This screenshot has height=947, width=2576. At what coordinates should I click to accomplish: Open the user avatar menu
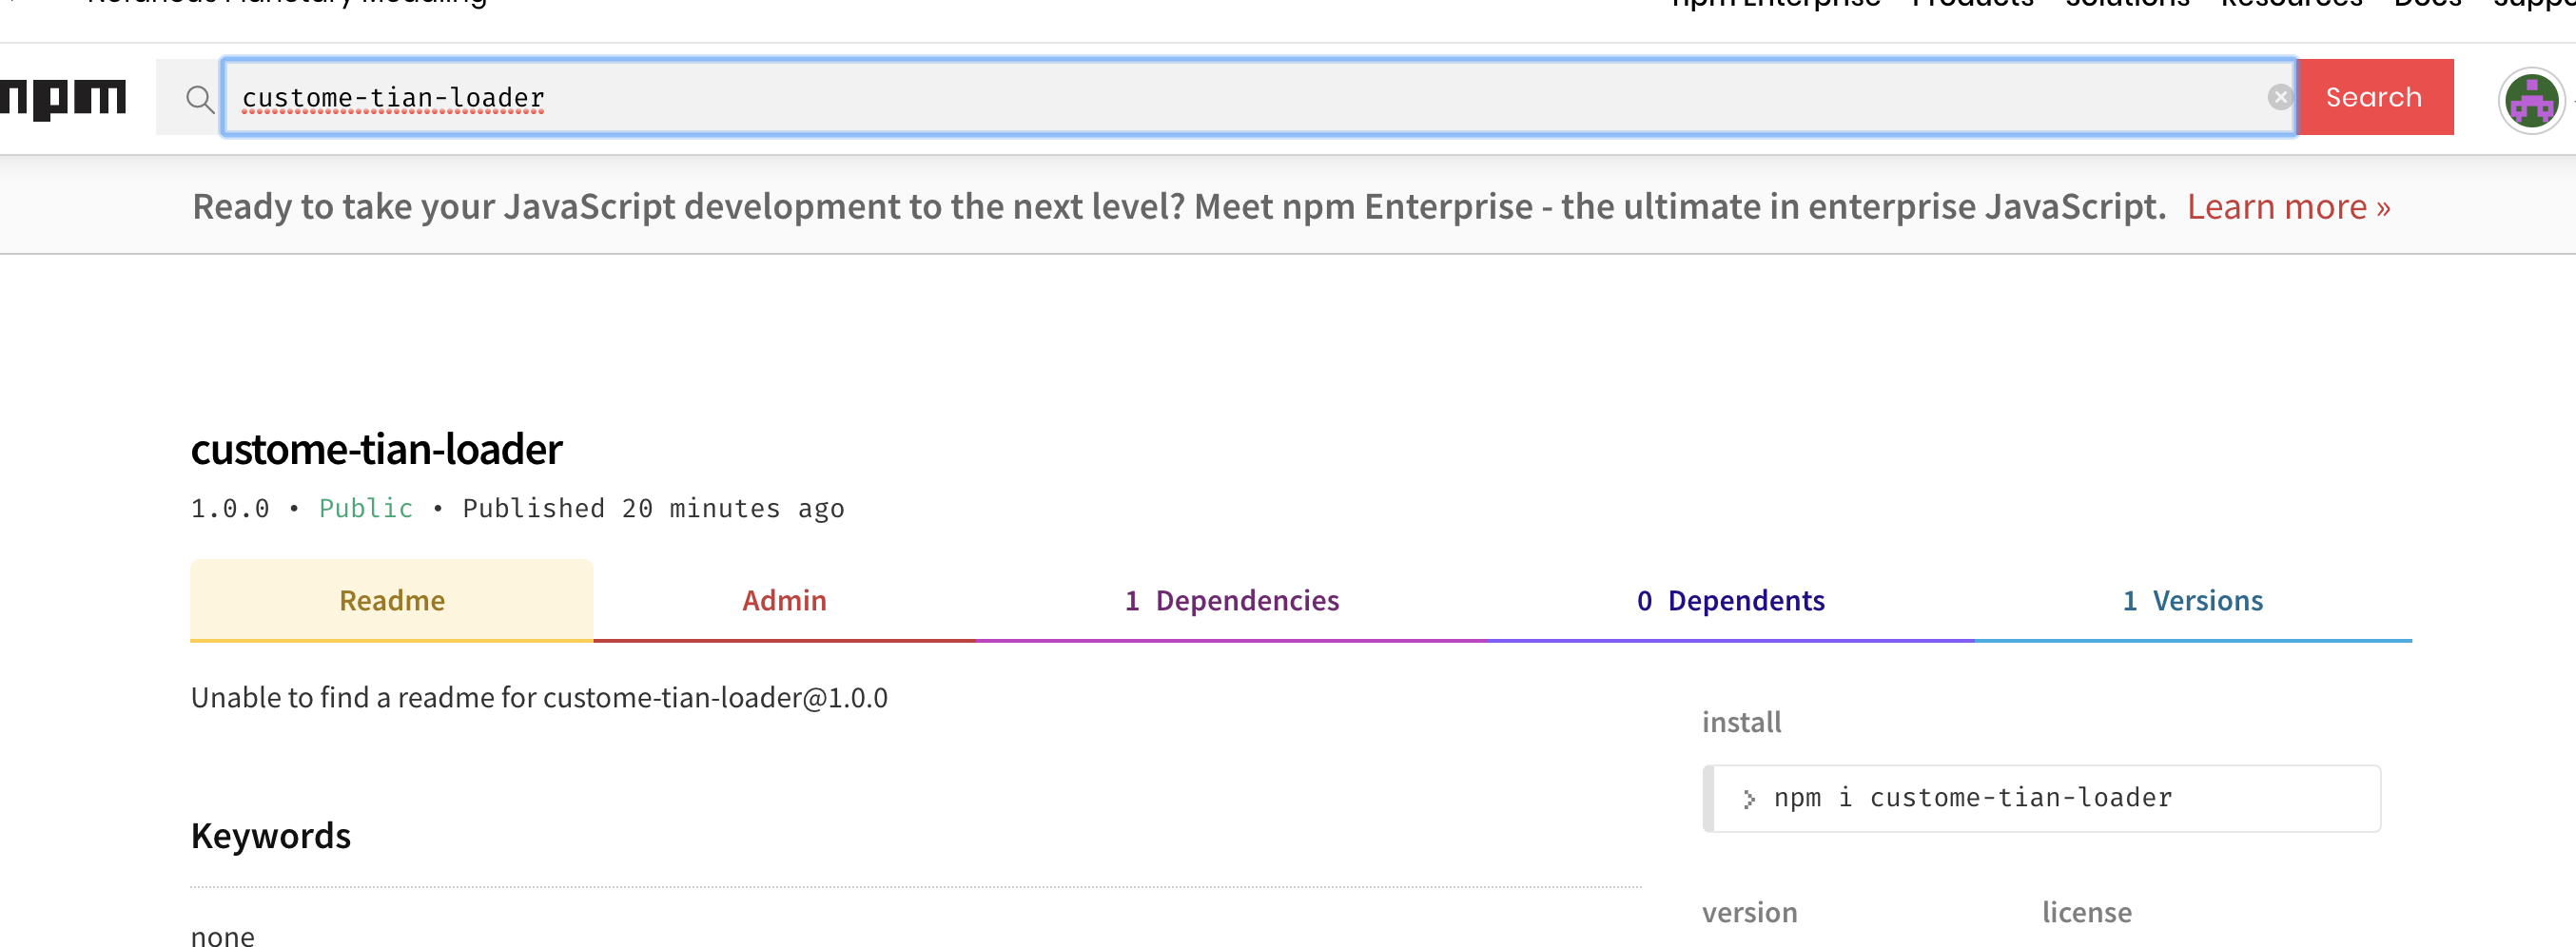(x=2531, y=100)
